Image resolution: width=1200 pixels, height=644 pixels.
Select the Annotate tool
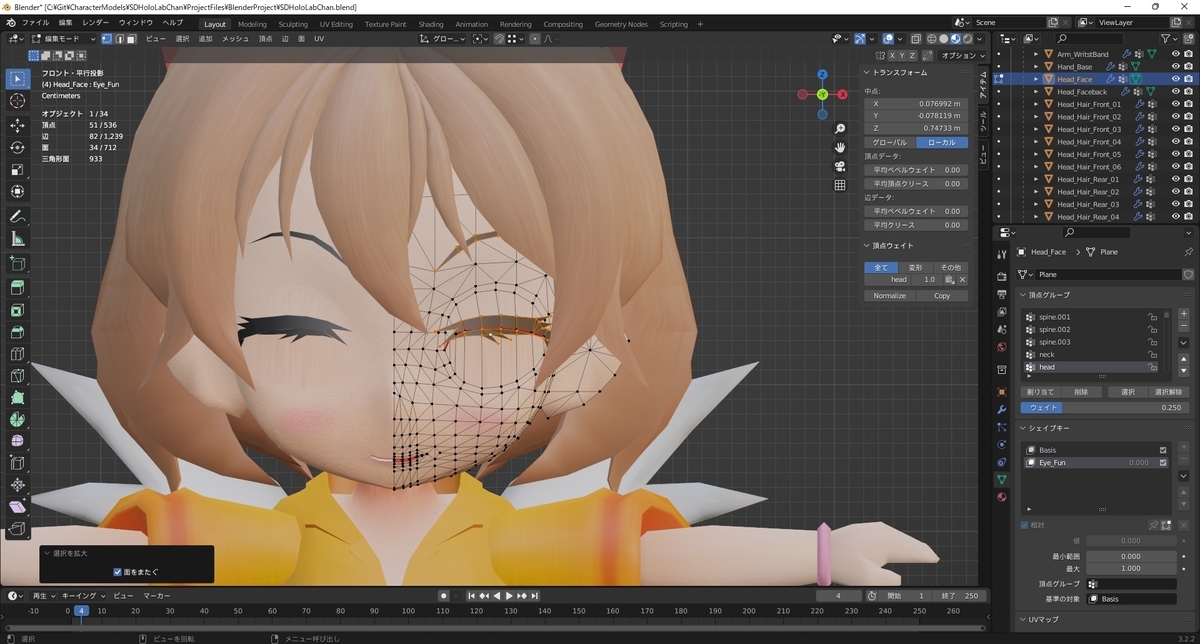coord(17,216)
